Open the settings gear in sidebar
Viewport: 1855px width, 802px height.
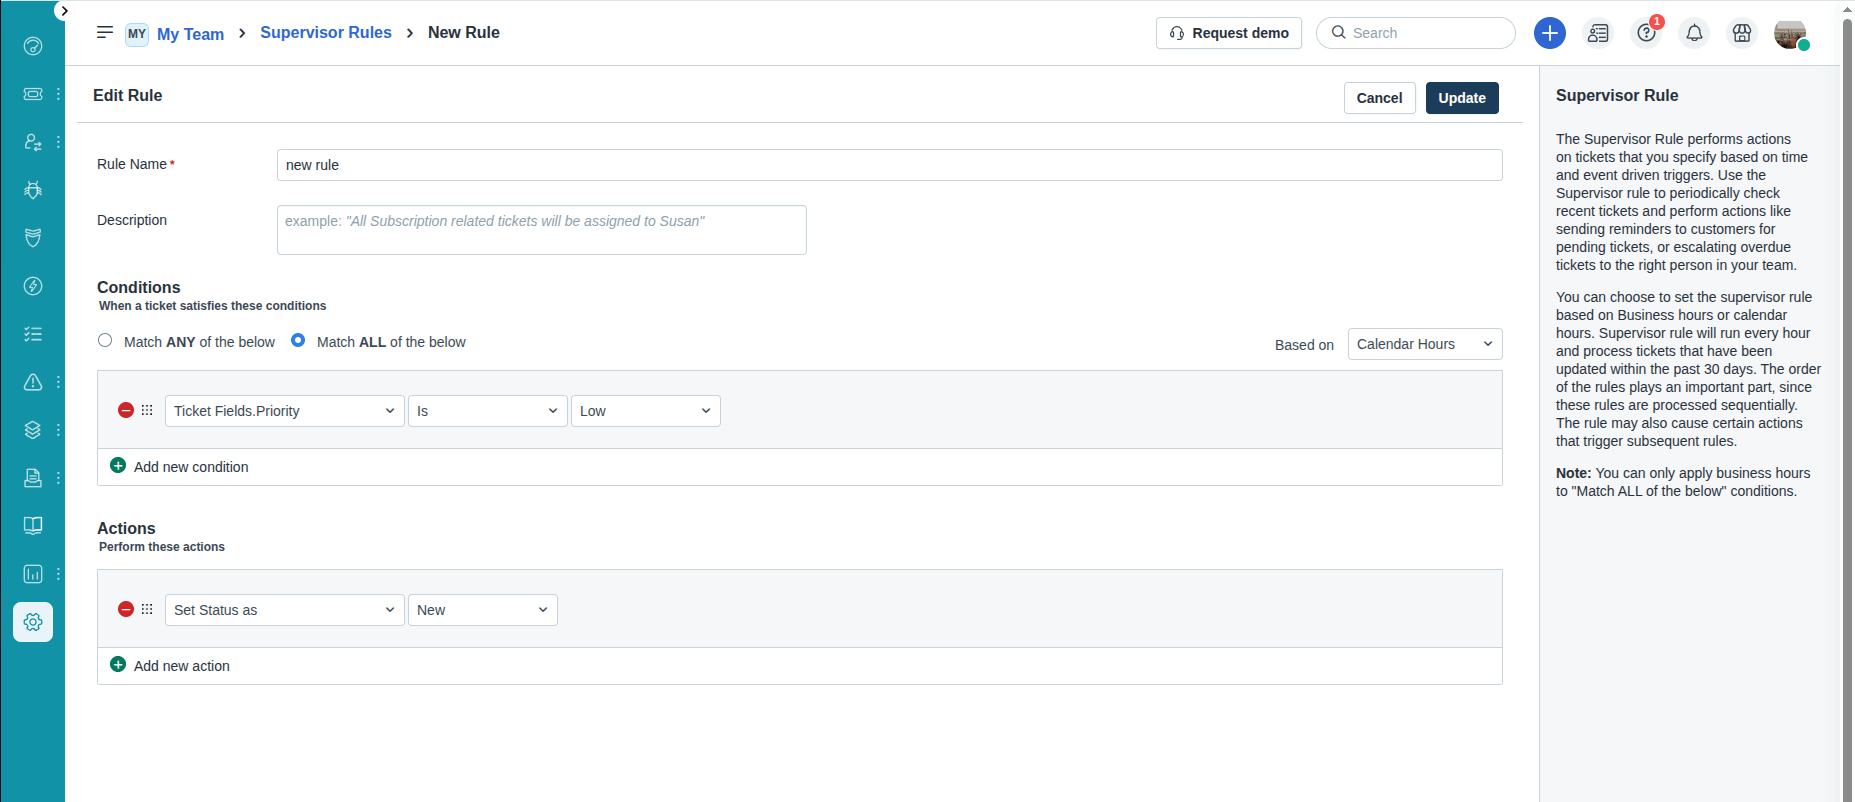33,622
